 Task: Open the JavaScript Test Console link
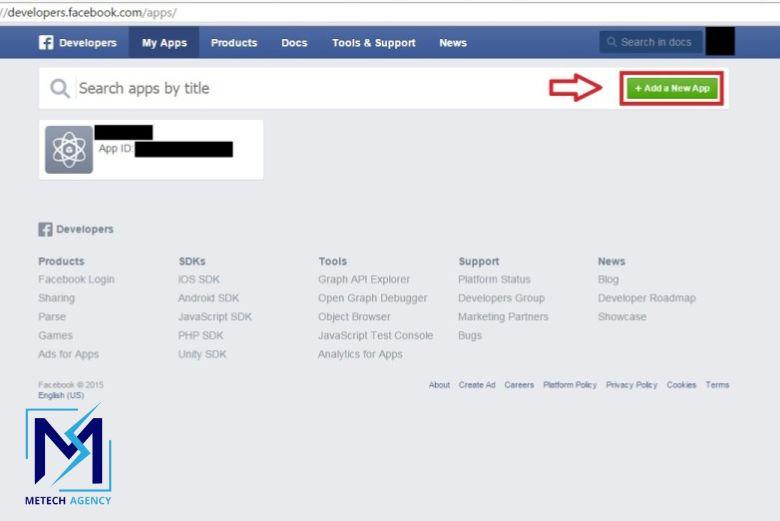[x=376, y=335]
